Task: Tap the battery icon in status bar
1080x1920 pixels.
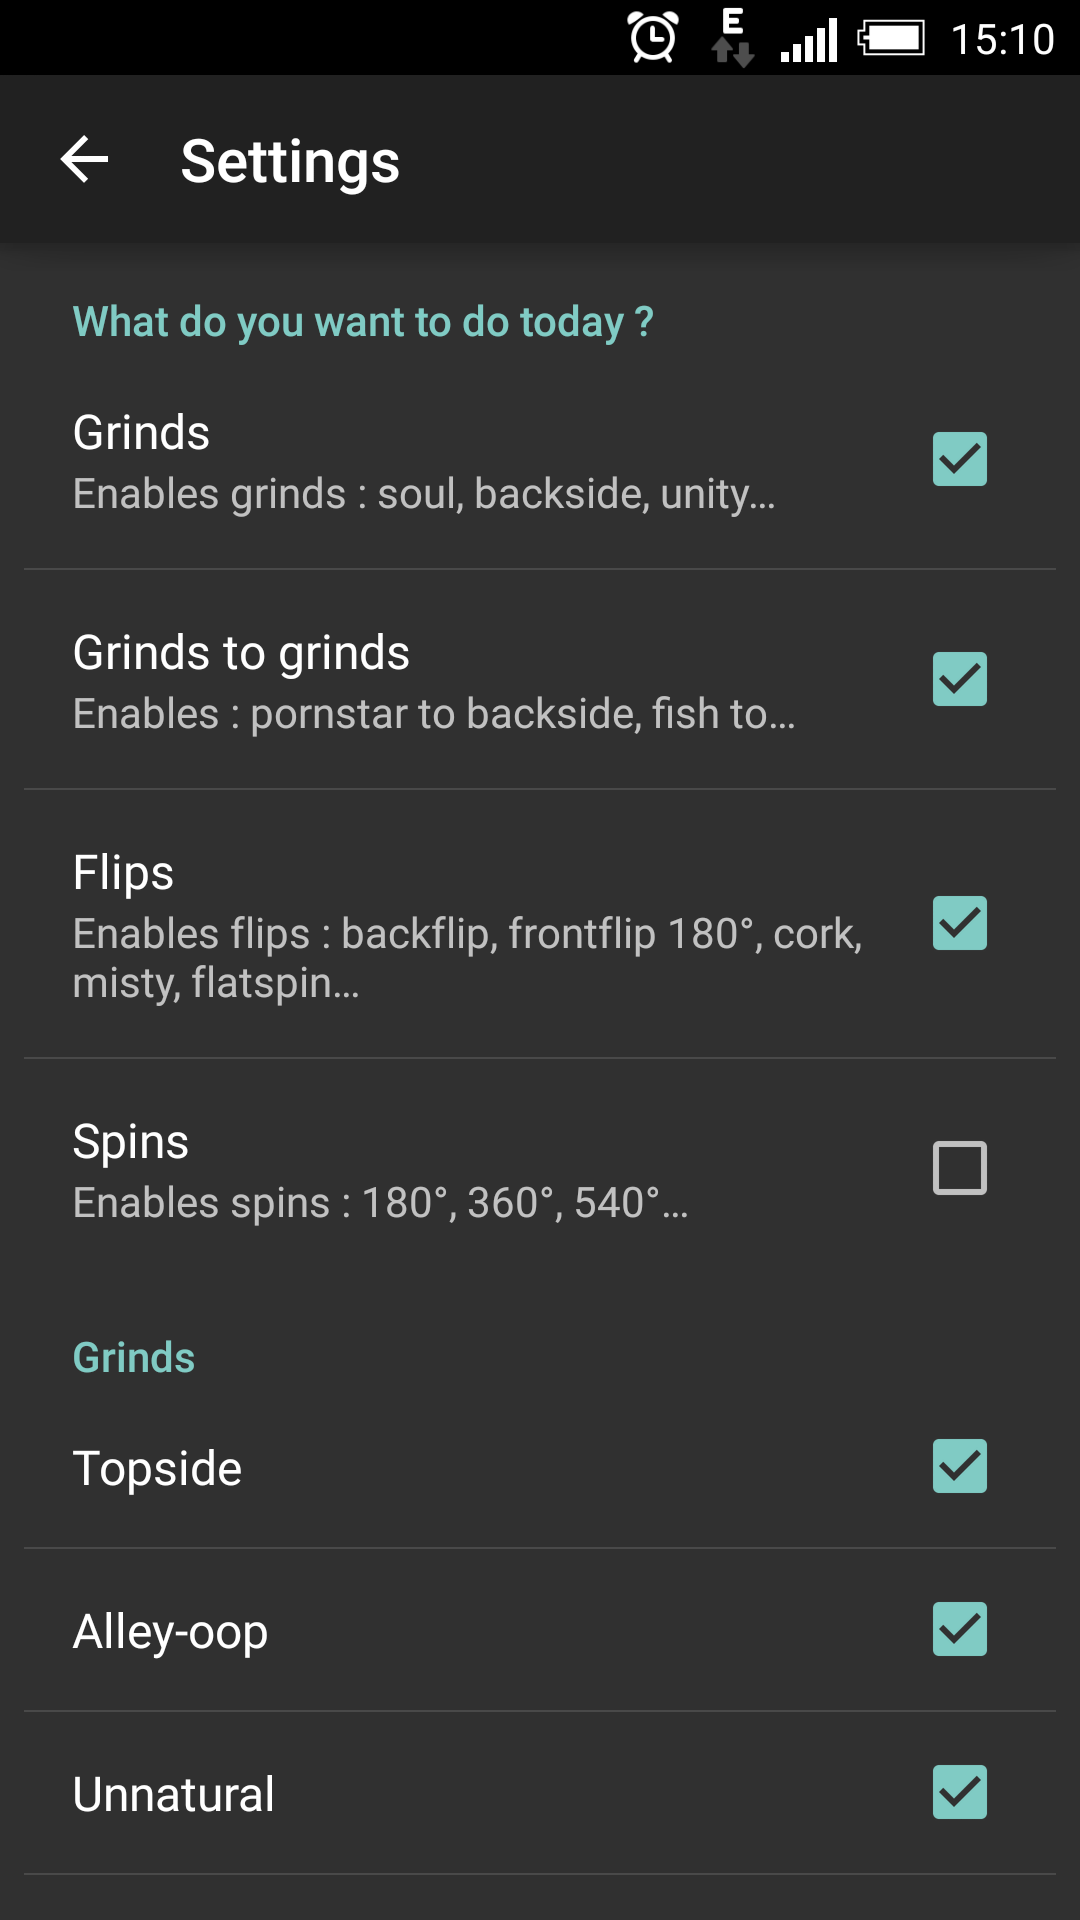Action: pos(891,39)
